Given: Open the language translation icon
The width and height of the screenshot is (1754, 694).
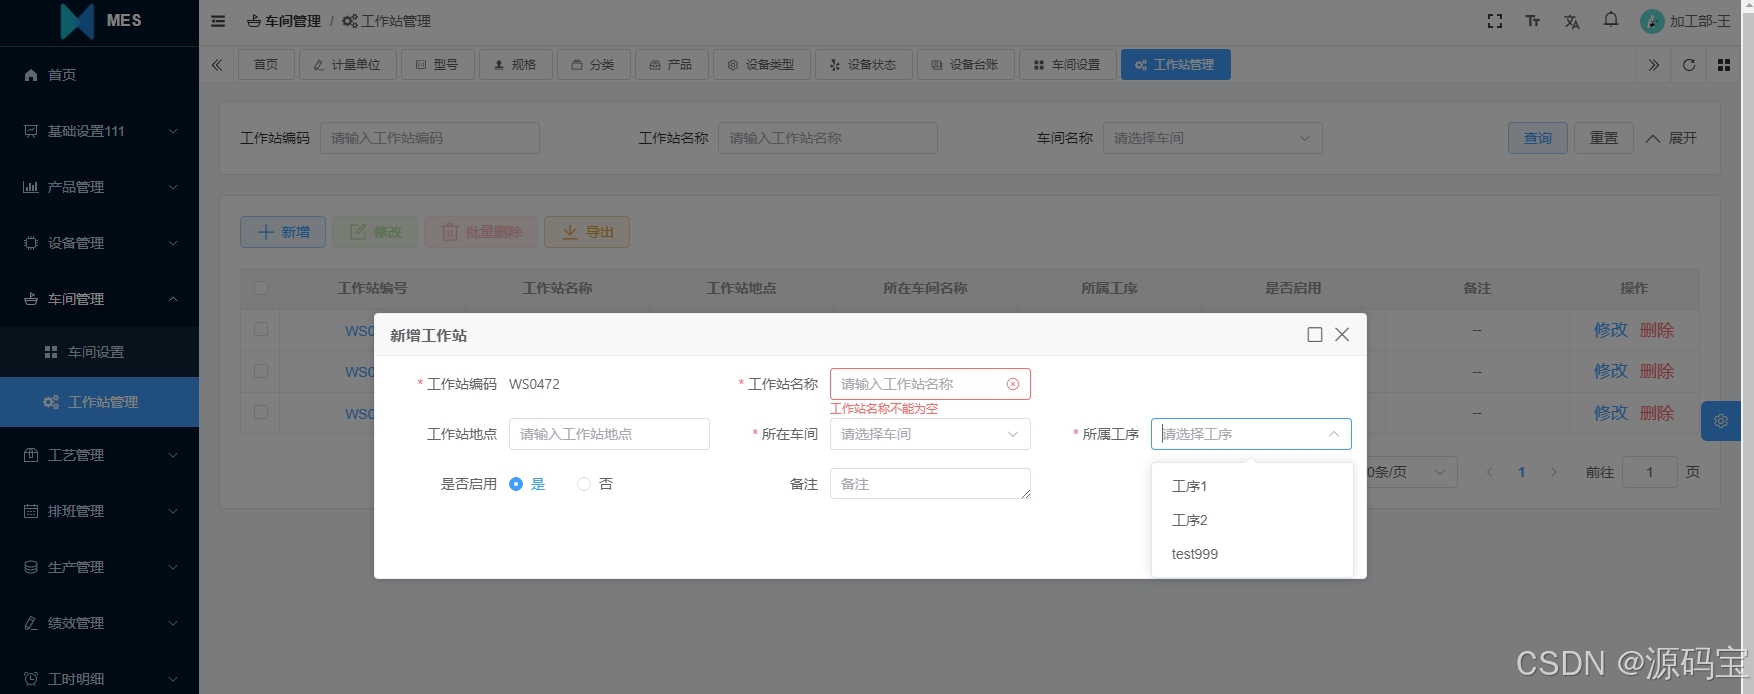Looking at the screenshot, I should tap(1572, 21).
